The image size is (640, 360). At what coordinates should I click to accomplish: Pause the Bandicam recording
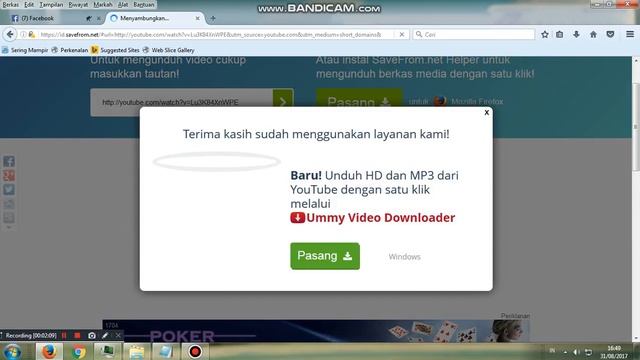[x=64, y=336]
